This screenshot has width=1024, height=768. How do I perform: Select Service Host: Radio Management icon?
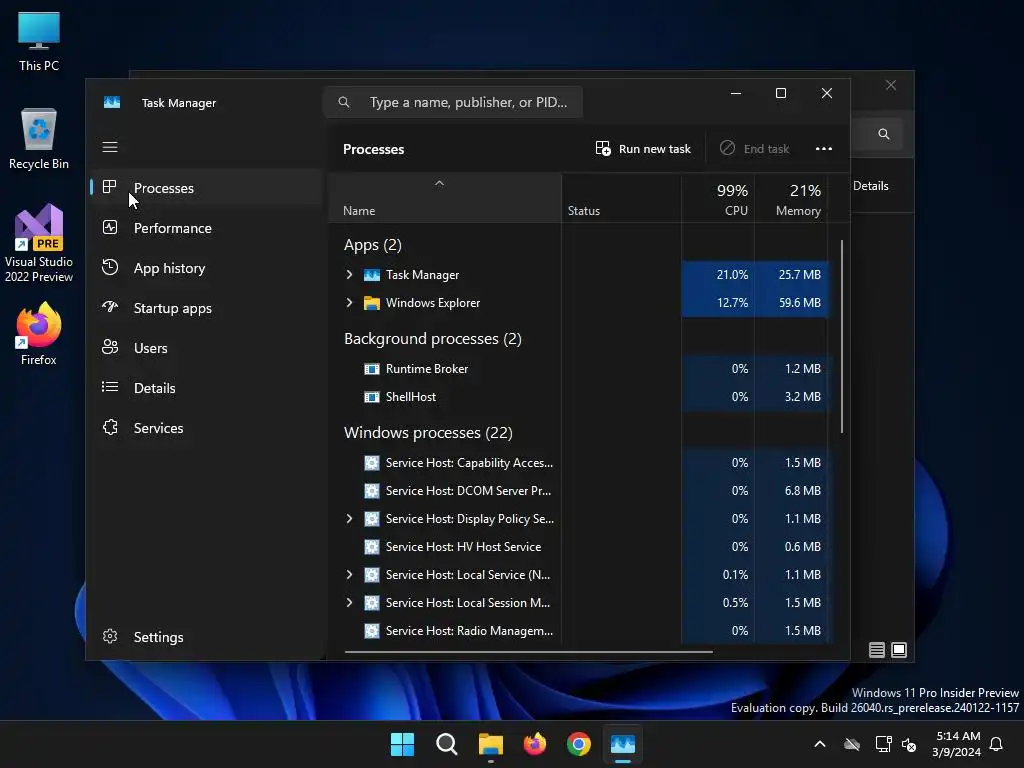coord(372,631)
